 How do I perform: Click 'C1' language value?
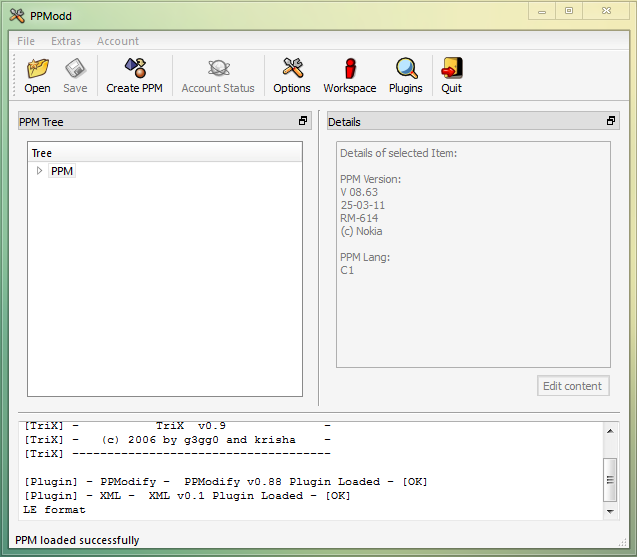click(347, 270)
